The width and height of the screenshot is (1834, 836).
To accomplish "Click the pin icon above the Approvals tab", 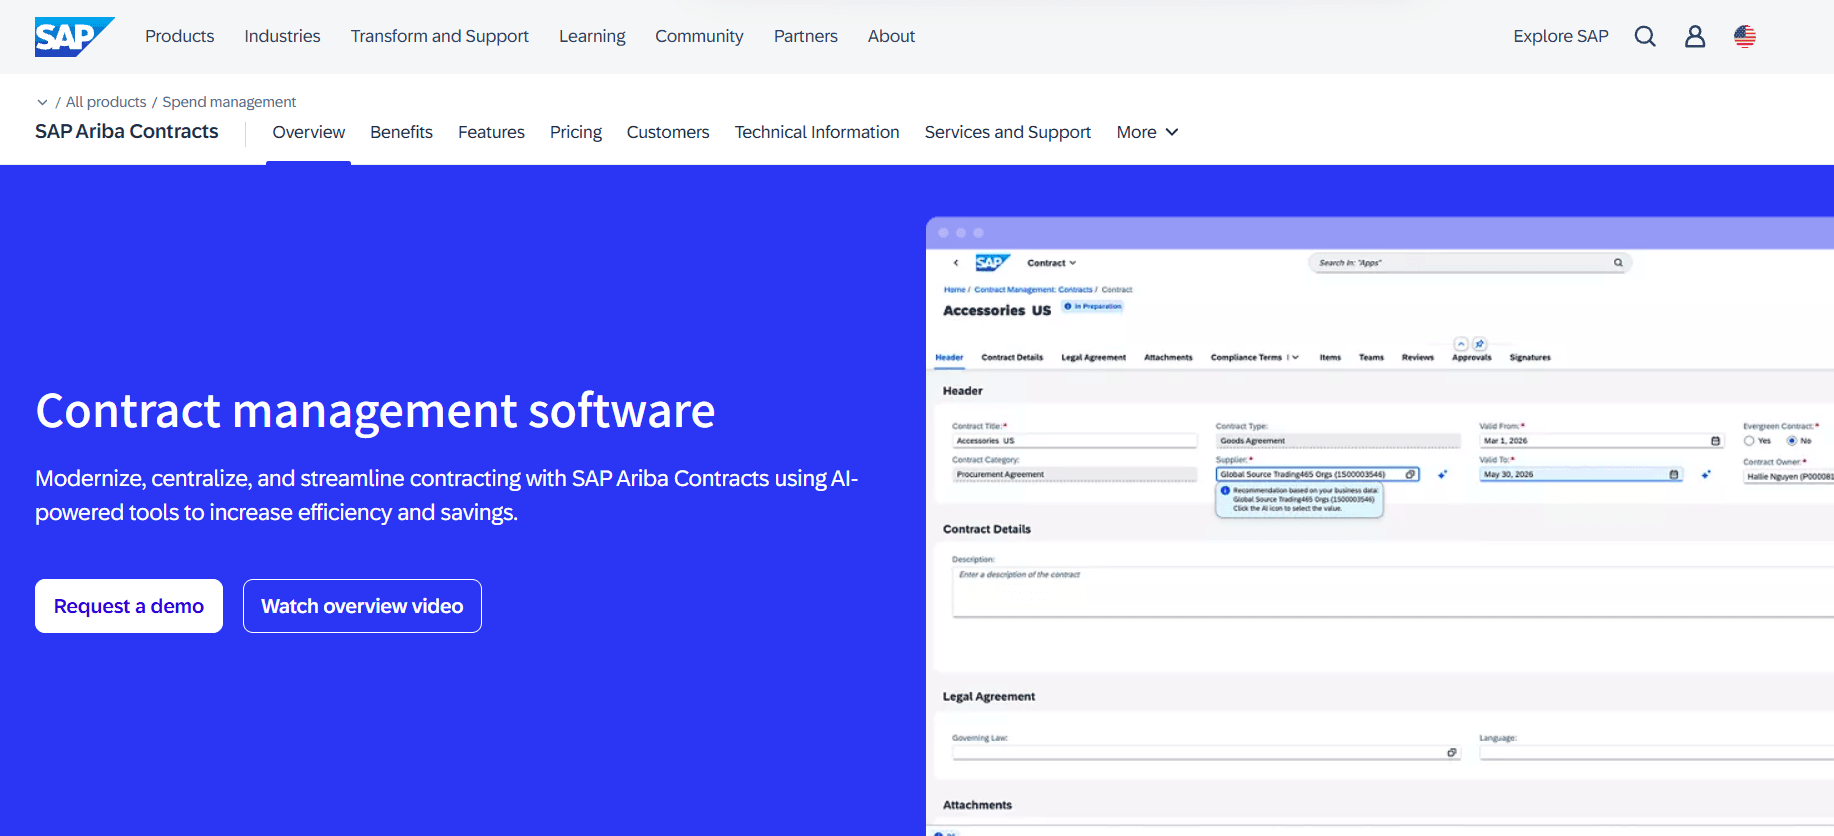I will (1480, 344).
